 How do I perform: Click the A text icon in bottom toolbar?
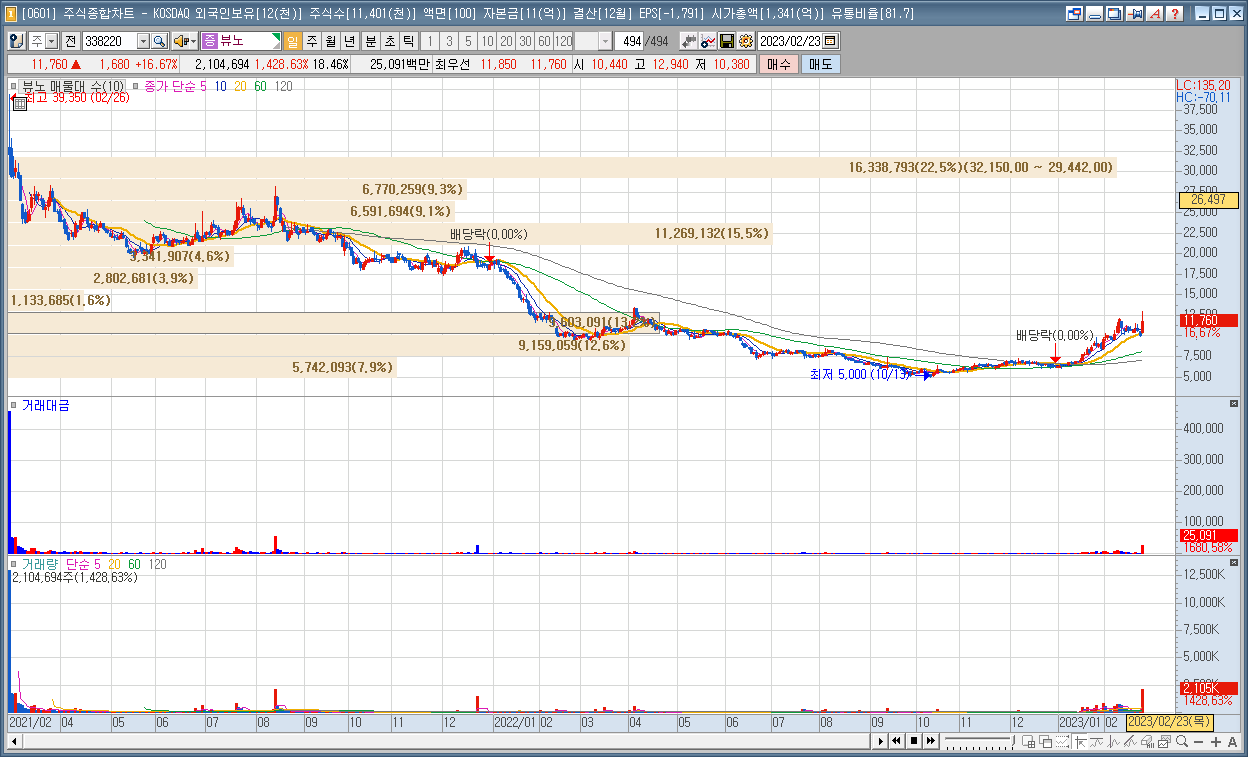point(1232,741)
